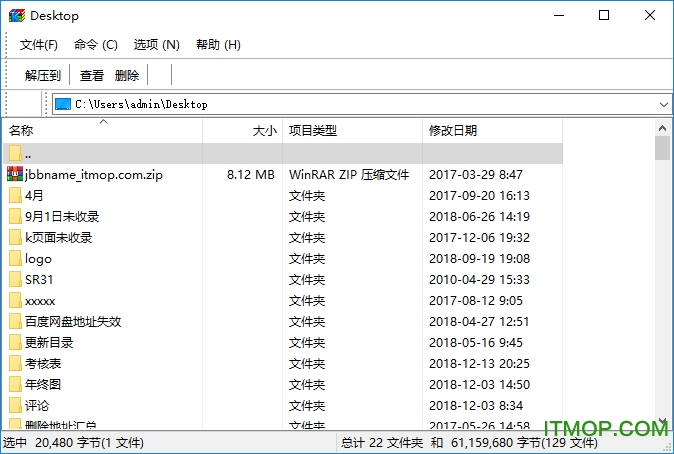Viewport: 674px width, 454px height.
Task: Click folder icon next to 更新目录
Action: [15, 343]
